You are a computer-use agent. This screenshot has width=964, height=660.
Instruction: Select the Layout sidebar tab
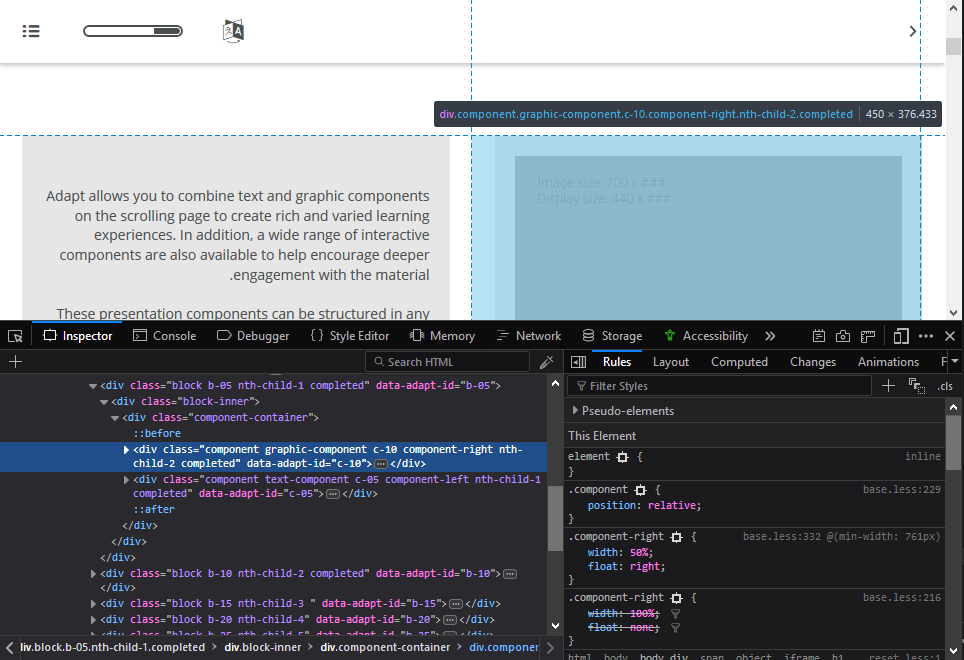pos(671,362)
